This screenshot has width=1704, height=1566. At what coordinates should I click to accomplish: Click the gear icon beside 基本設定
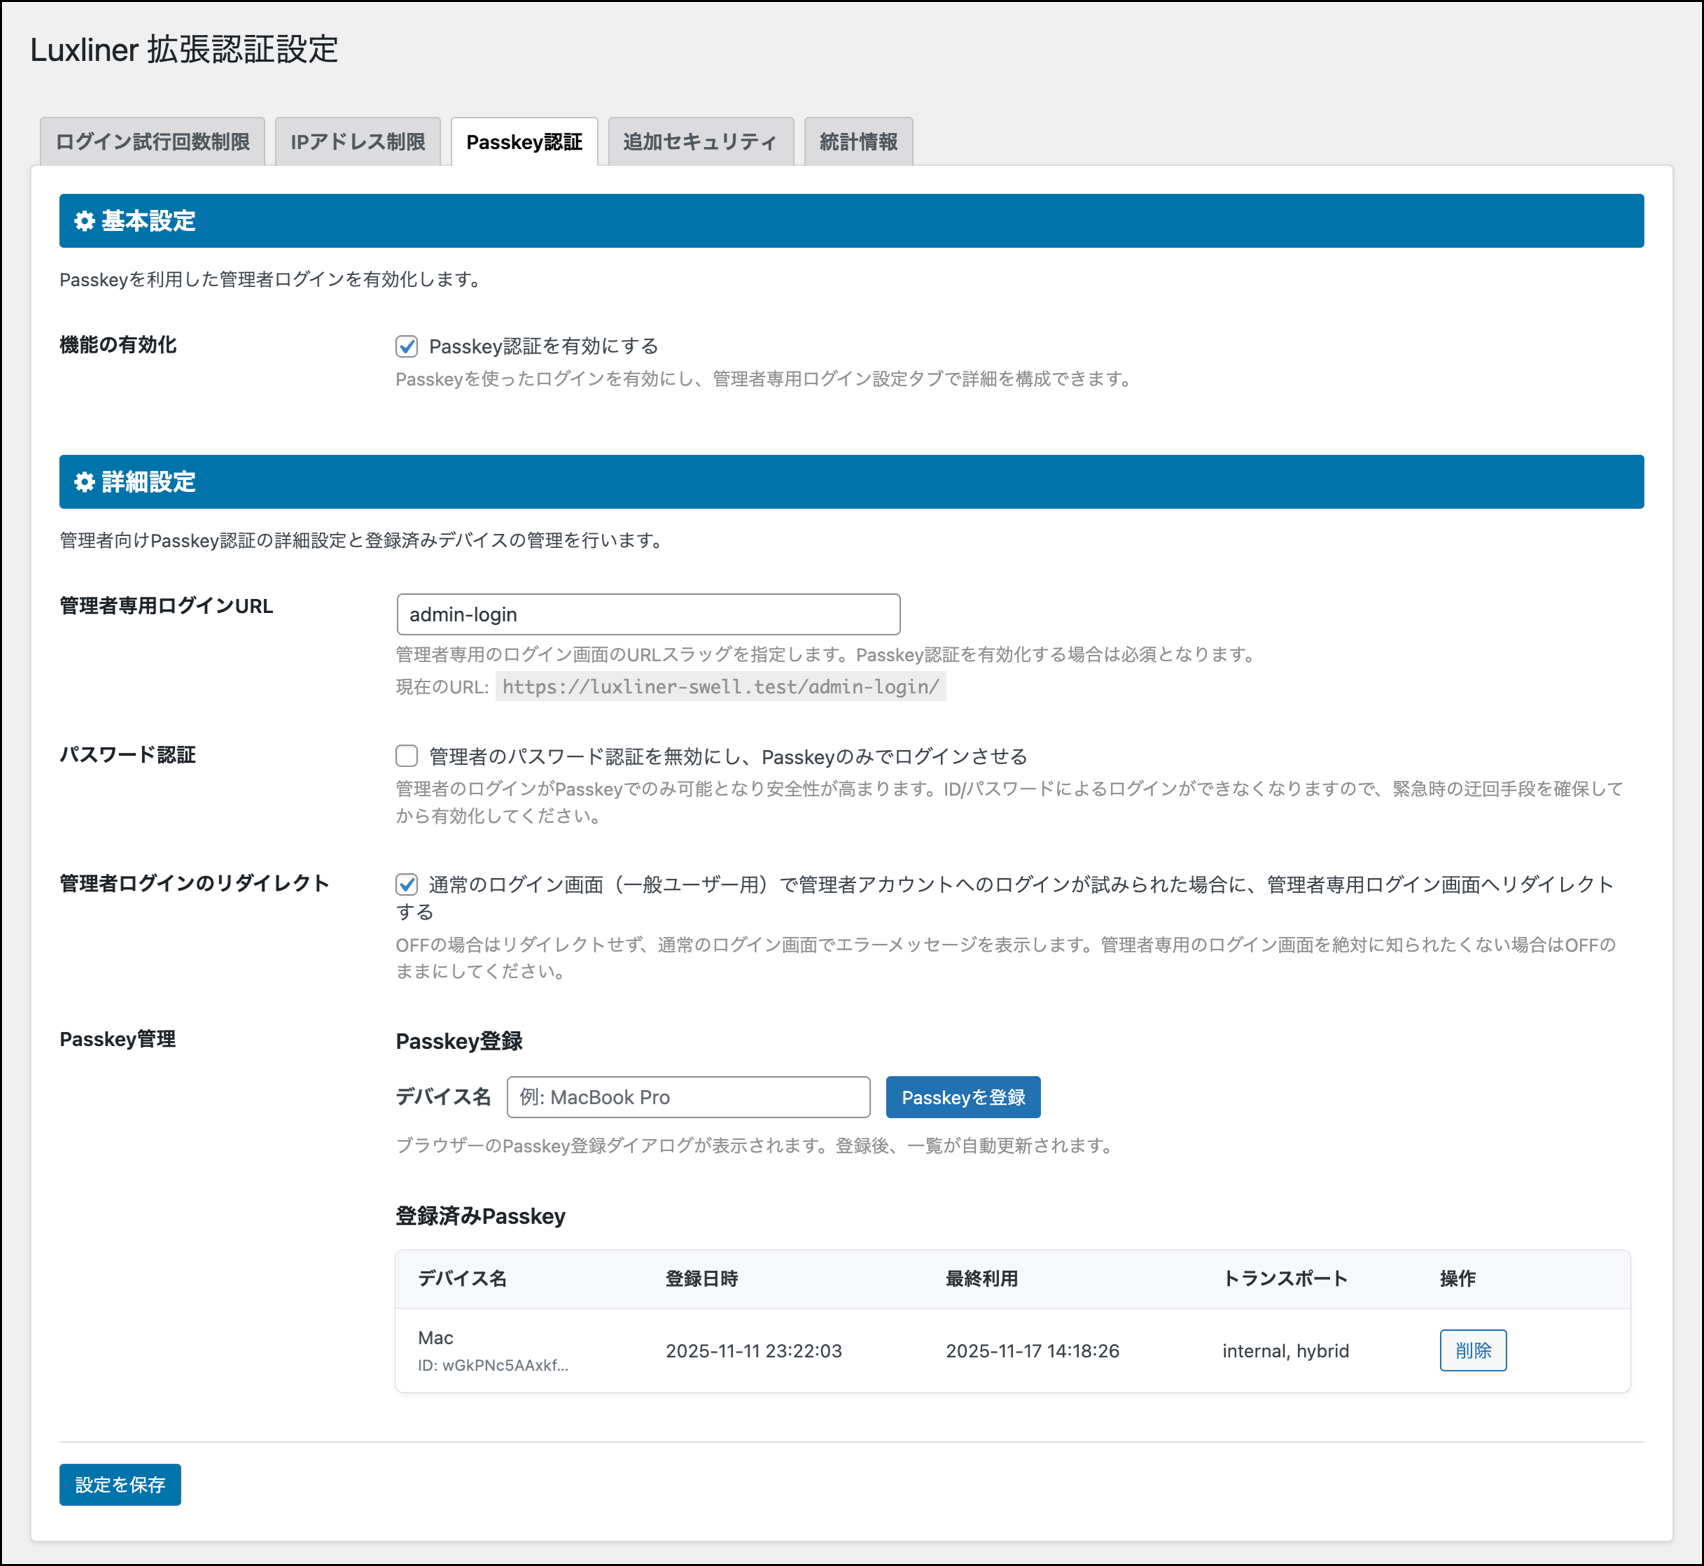[85, 221]
